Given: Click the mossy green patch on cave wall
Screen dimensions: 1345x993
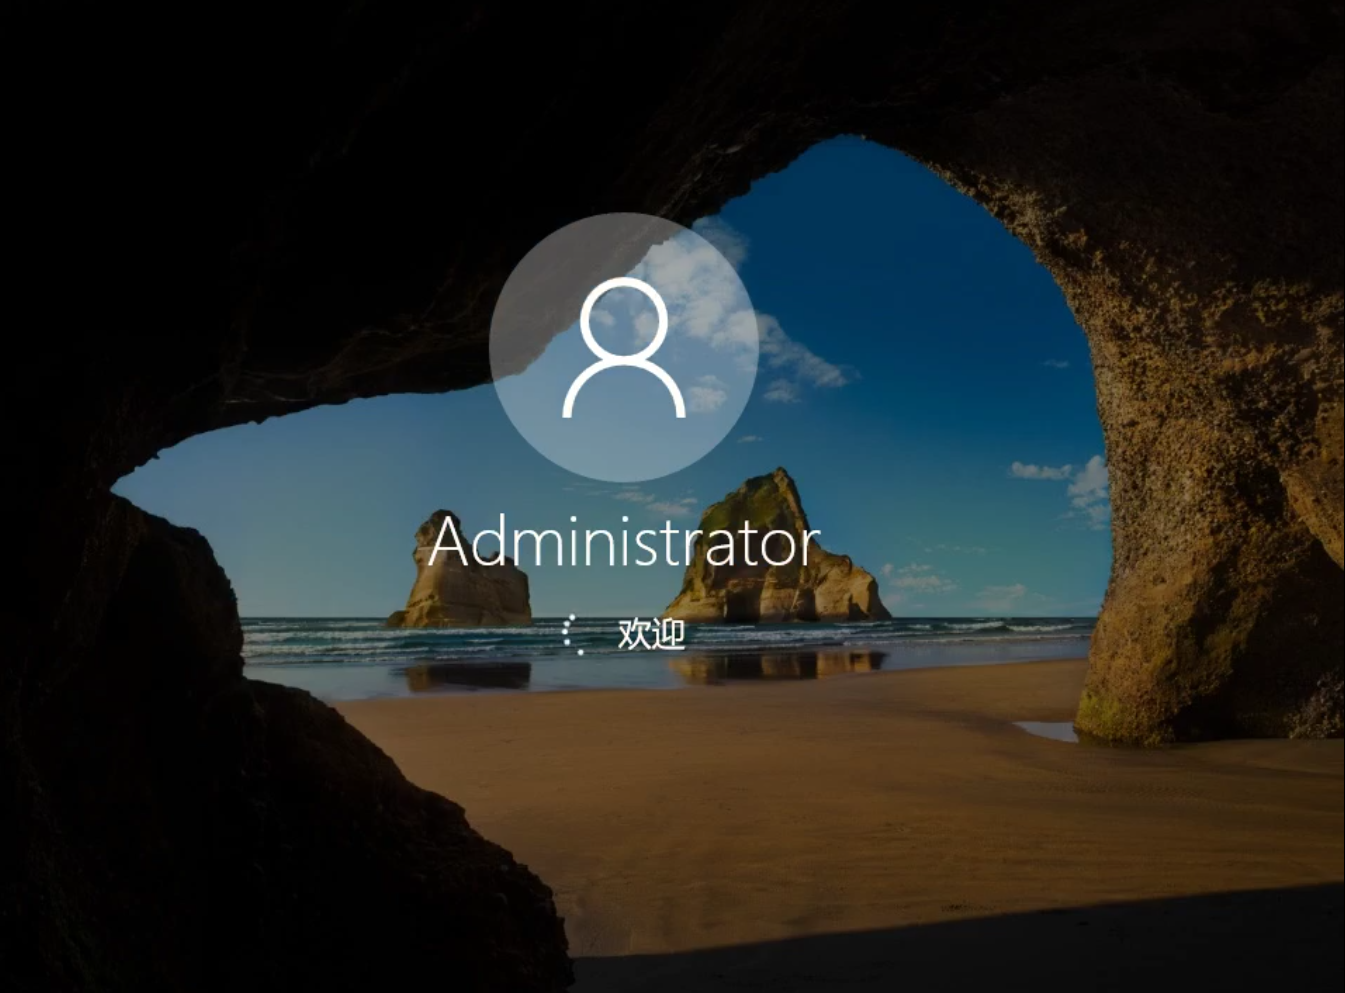Looking at the screenshot, I should [1105, 712].
